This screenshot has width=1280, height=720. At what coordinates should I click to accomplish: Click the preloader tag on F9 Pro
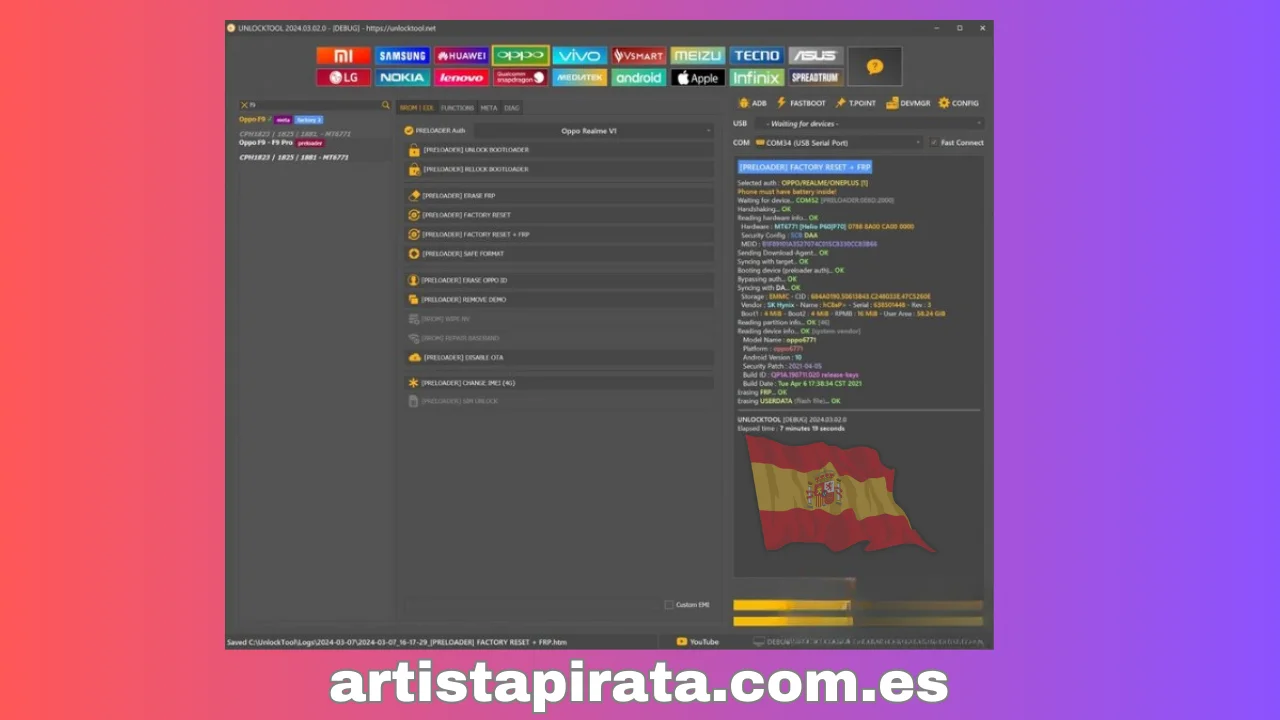click(x=310, y=143)
